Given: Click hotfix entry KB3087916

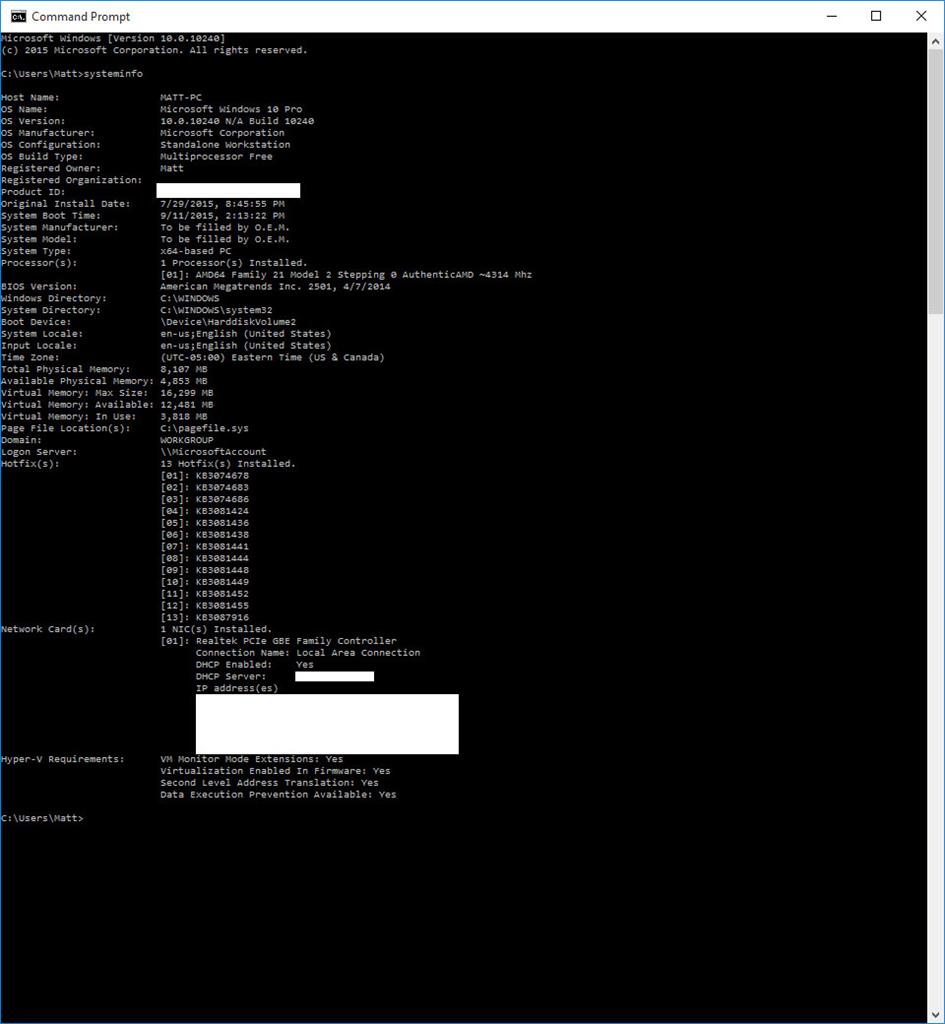Looking at the screenshot, I should pyautogui.click(x=204, y=617).
